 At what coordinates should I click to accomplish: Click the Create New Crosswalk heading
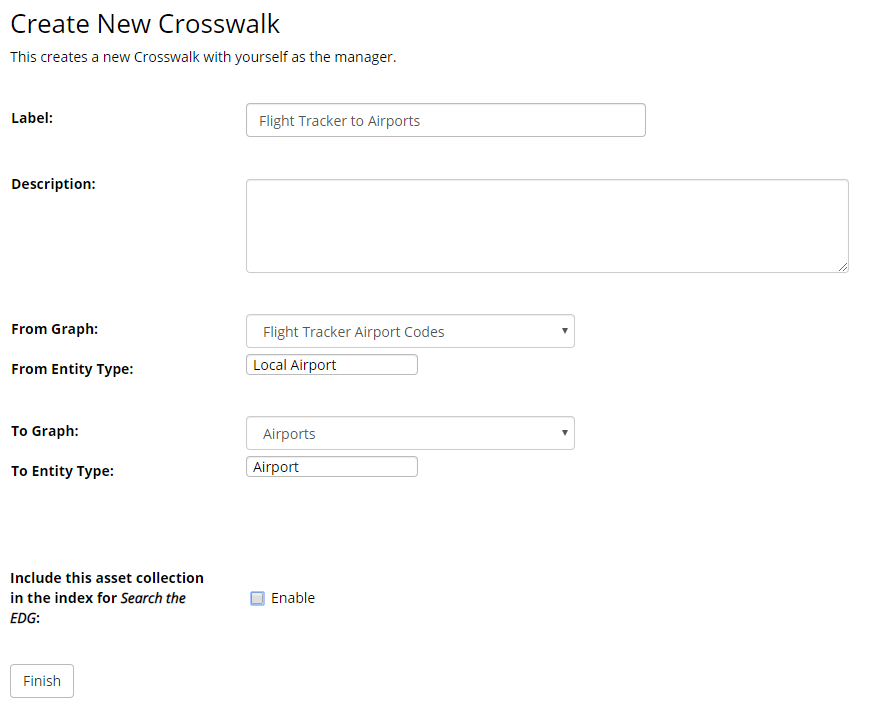point(145,23)
